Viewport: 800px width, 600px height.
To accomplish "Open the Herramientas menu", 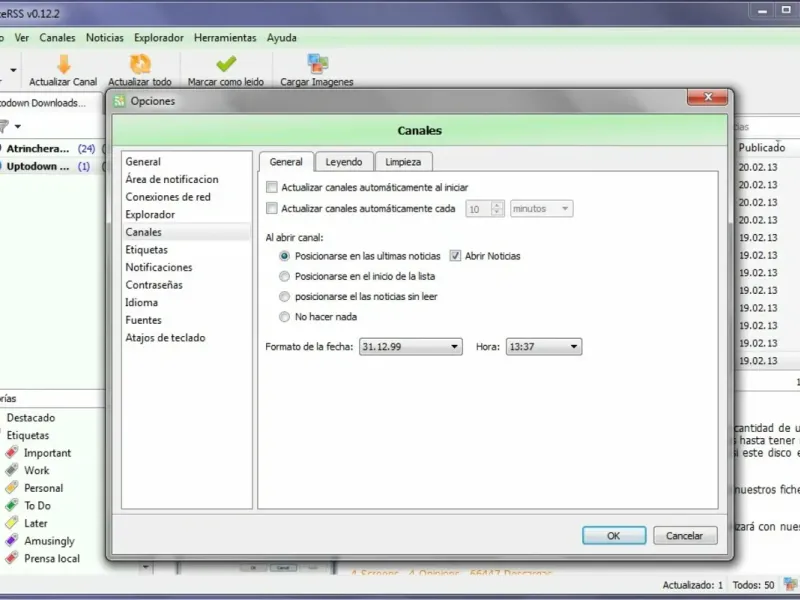I will point(225,38).
